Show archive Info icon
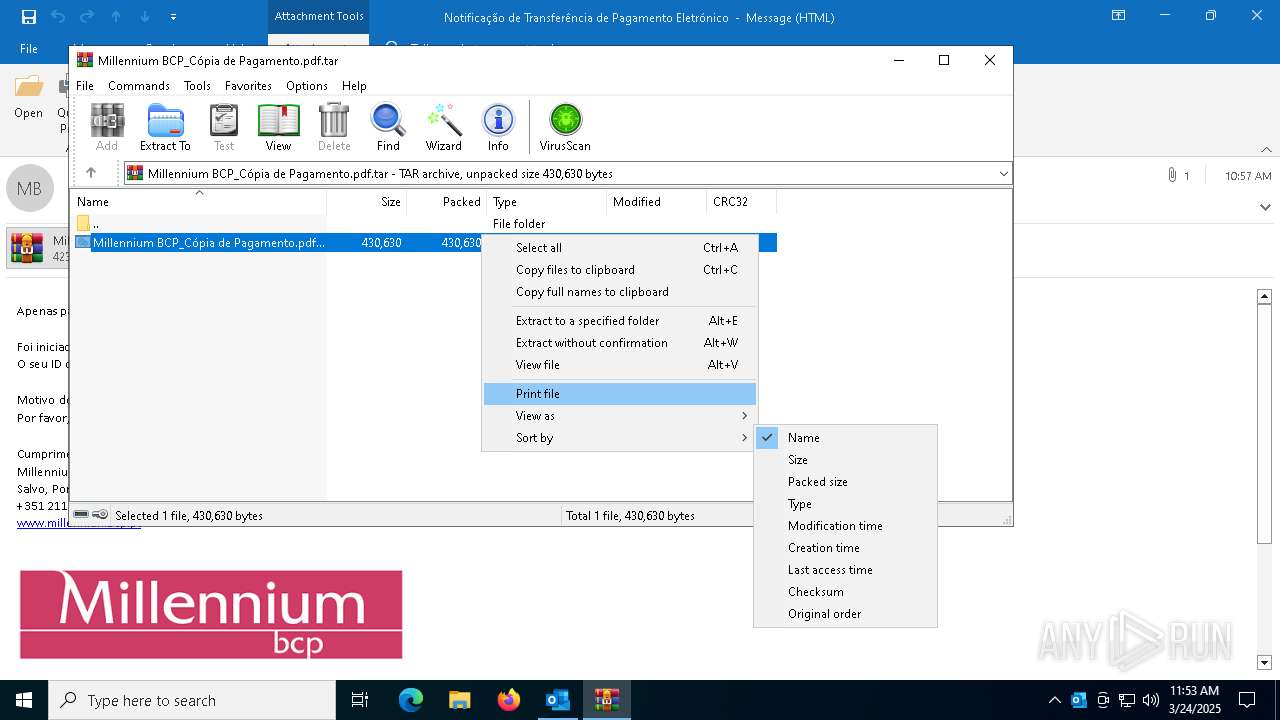The image size is (1280, 720). tap(498, 127)
